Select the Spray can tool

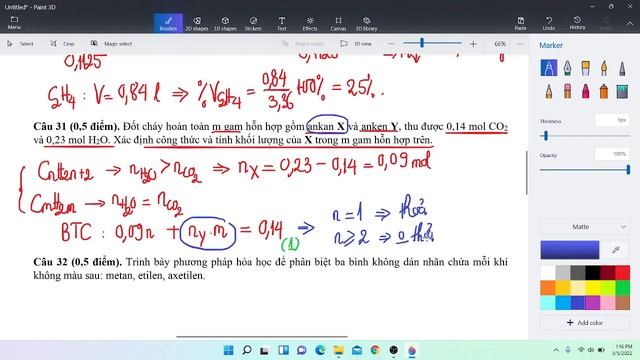click(604, 91)
